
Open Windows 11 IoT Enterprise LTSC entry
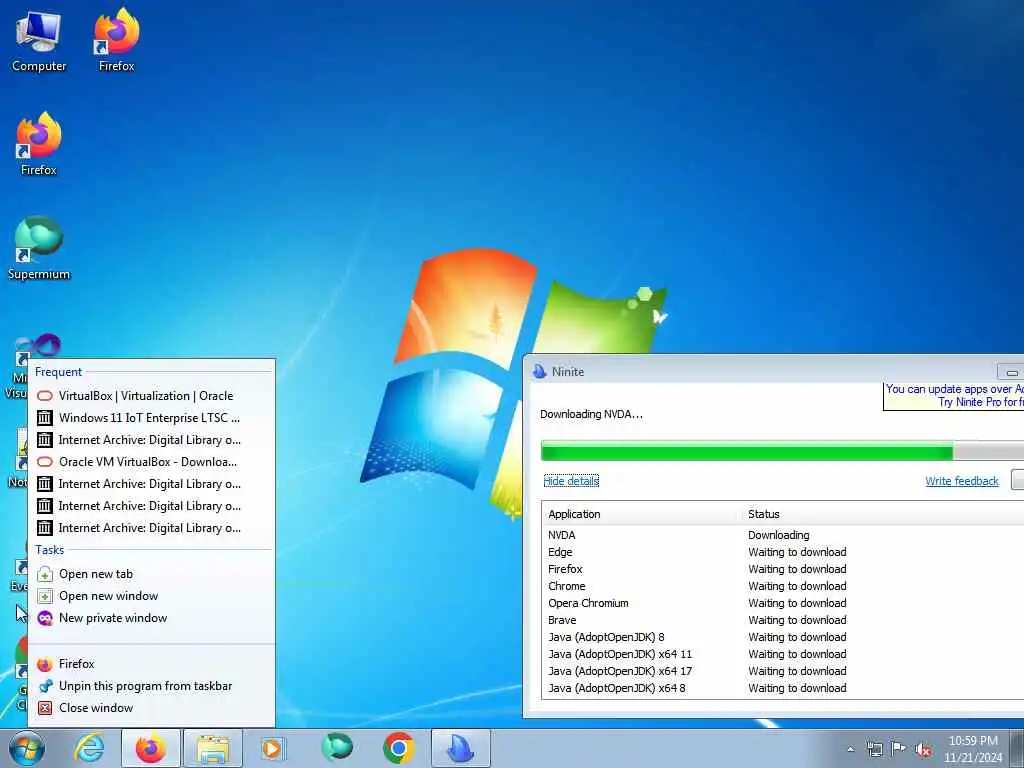pos(151,418)
